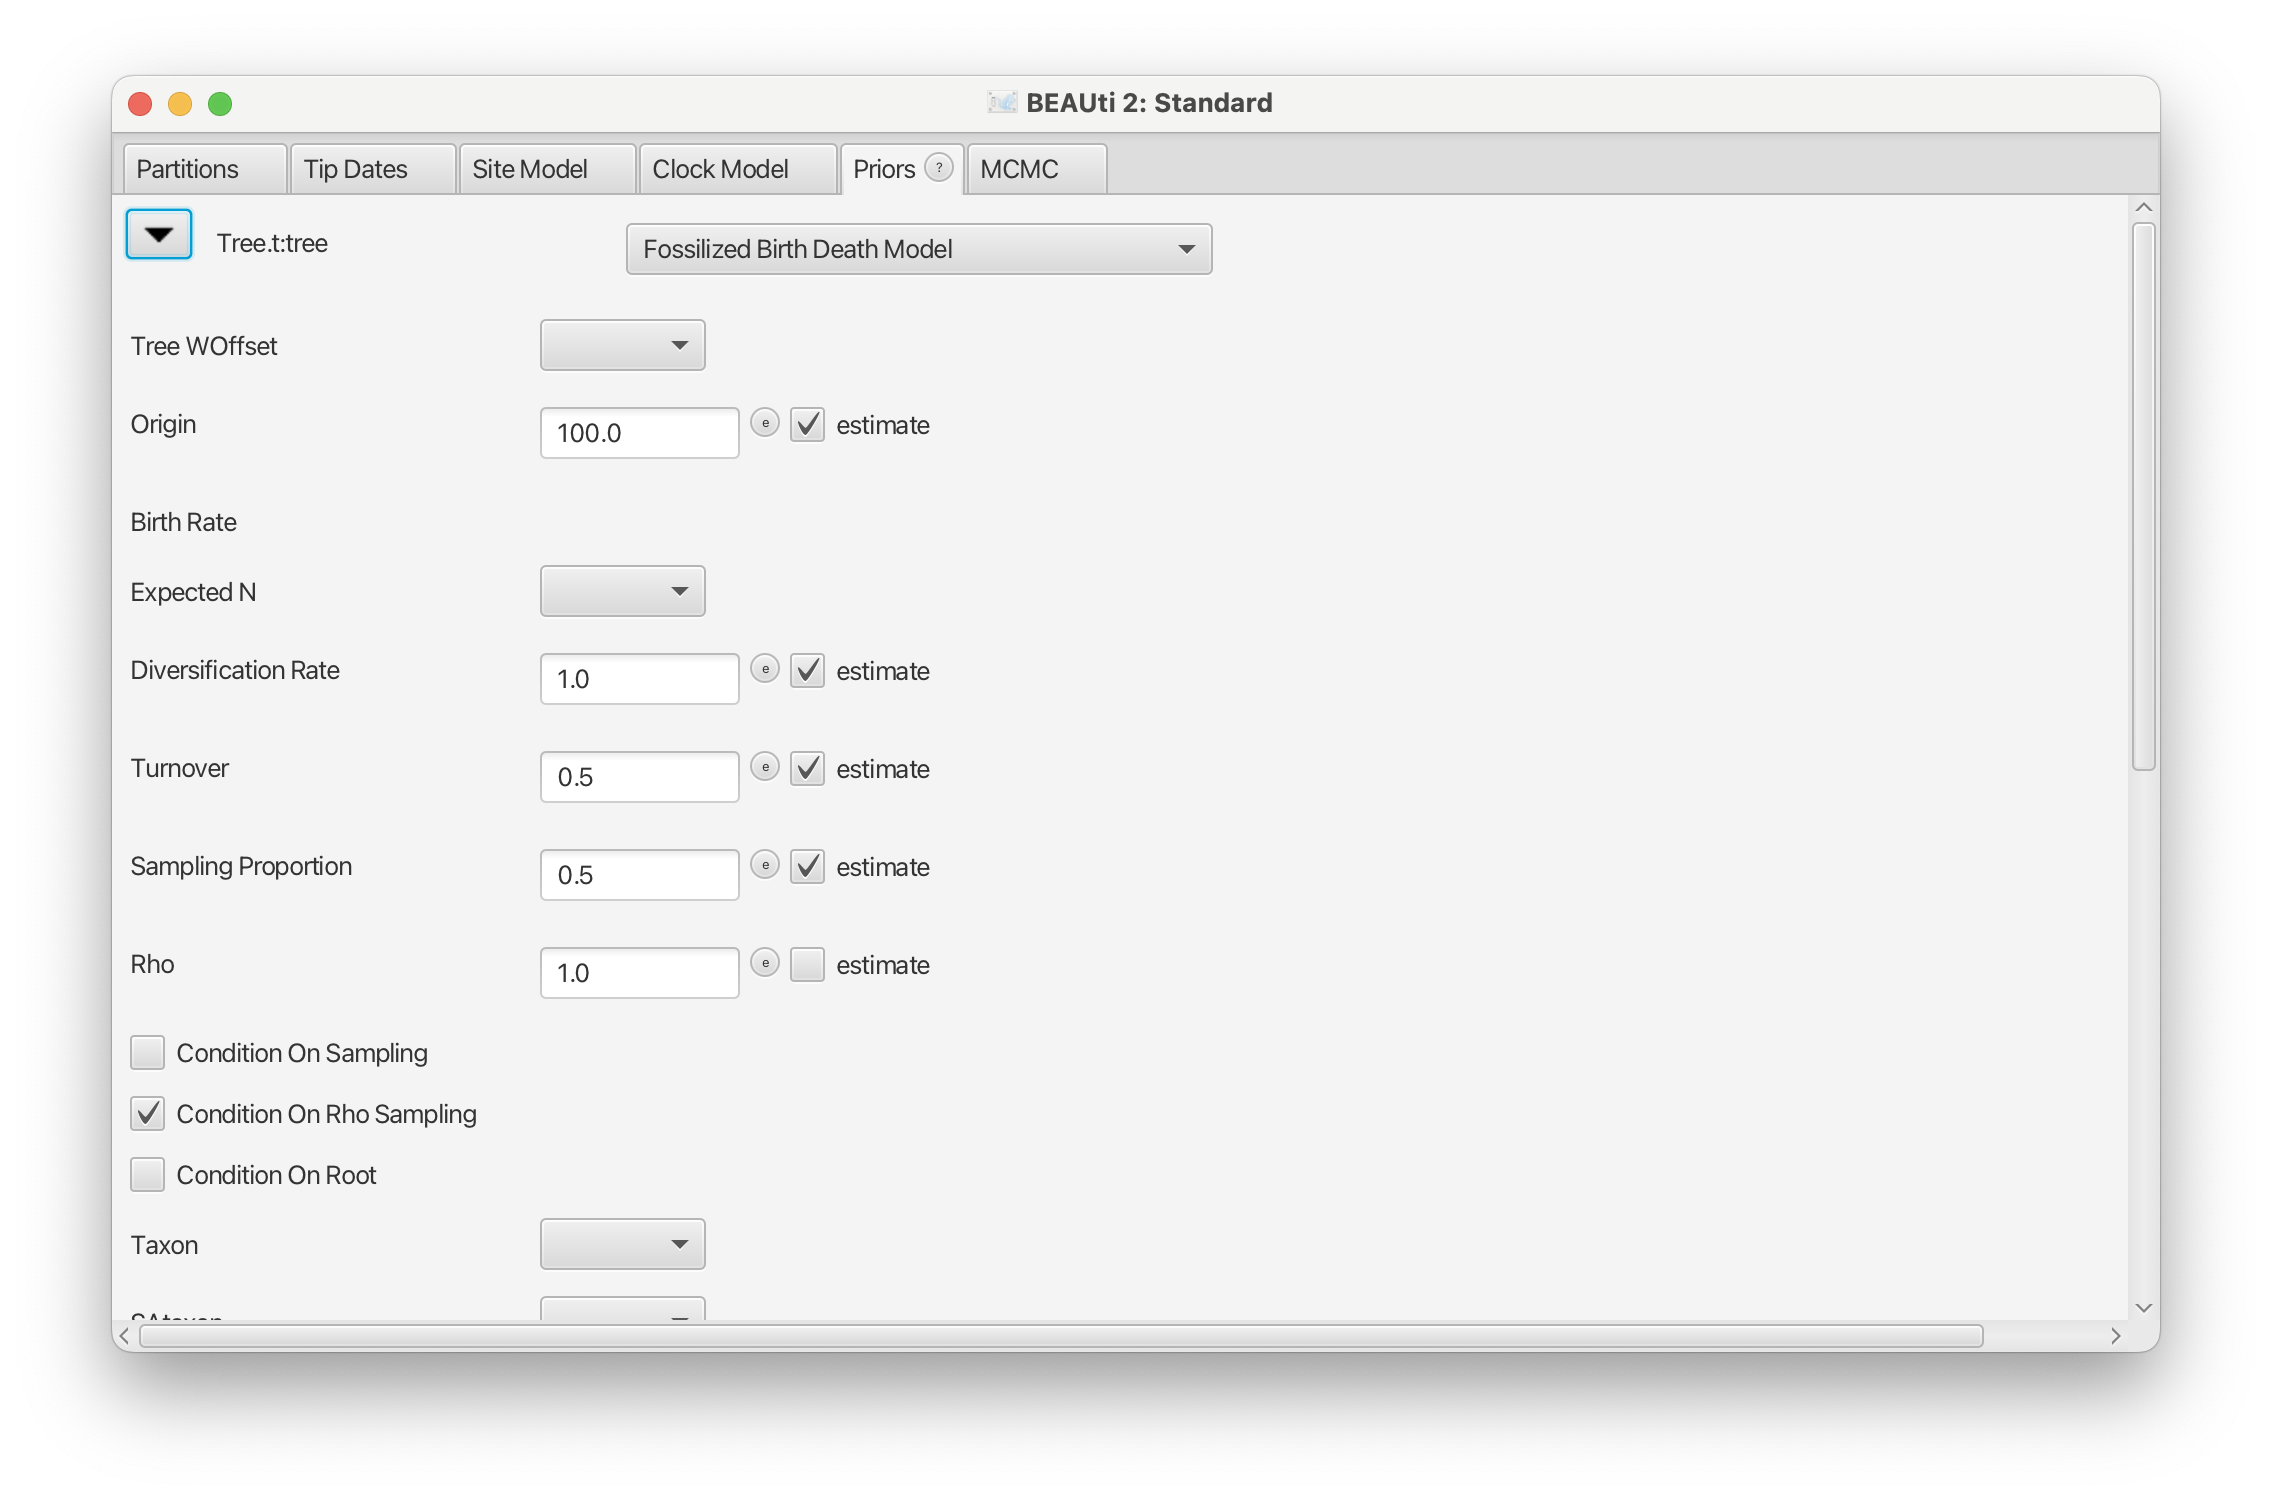
Task: Click the Origin value field
Action: pos(640,433)
